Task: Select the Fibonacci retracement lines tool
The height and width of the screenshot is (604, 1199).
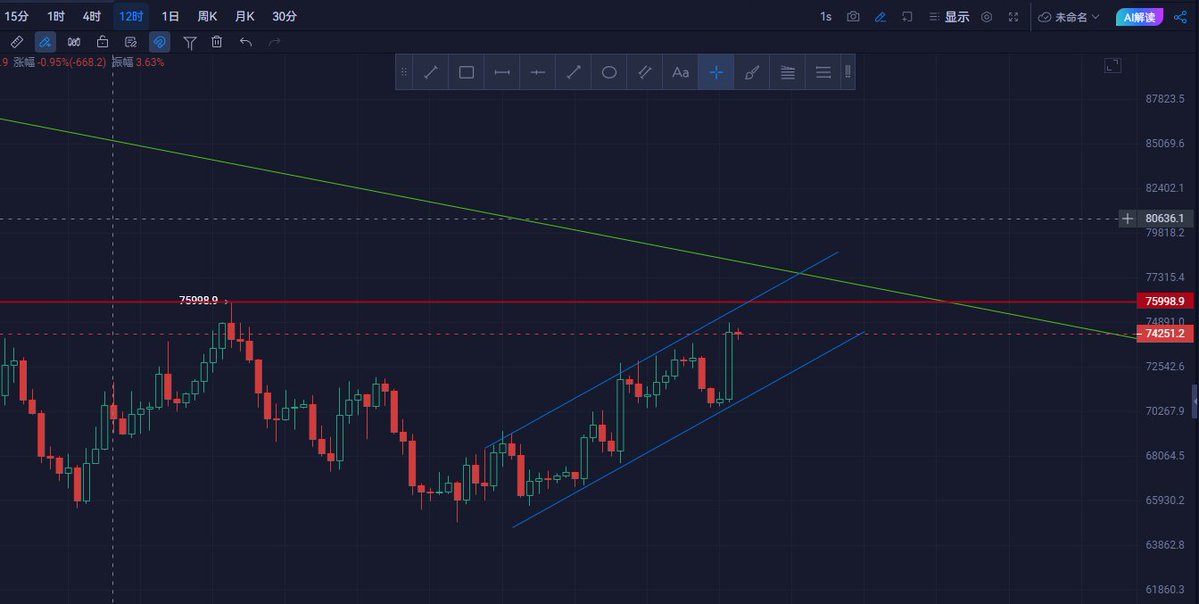Action: click(788, 73)
